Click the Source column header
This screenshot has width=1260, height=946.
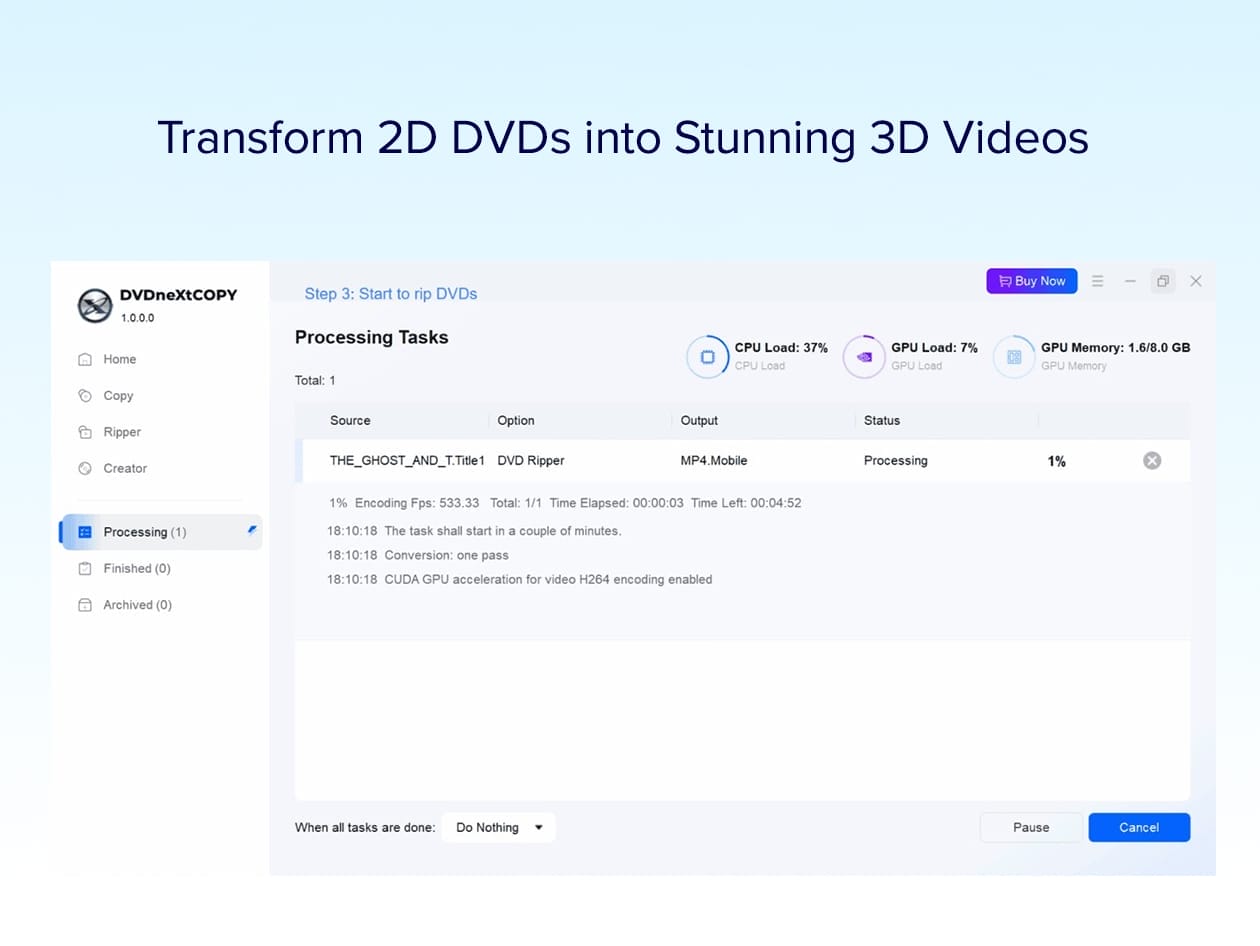(350, 421)
